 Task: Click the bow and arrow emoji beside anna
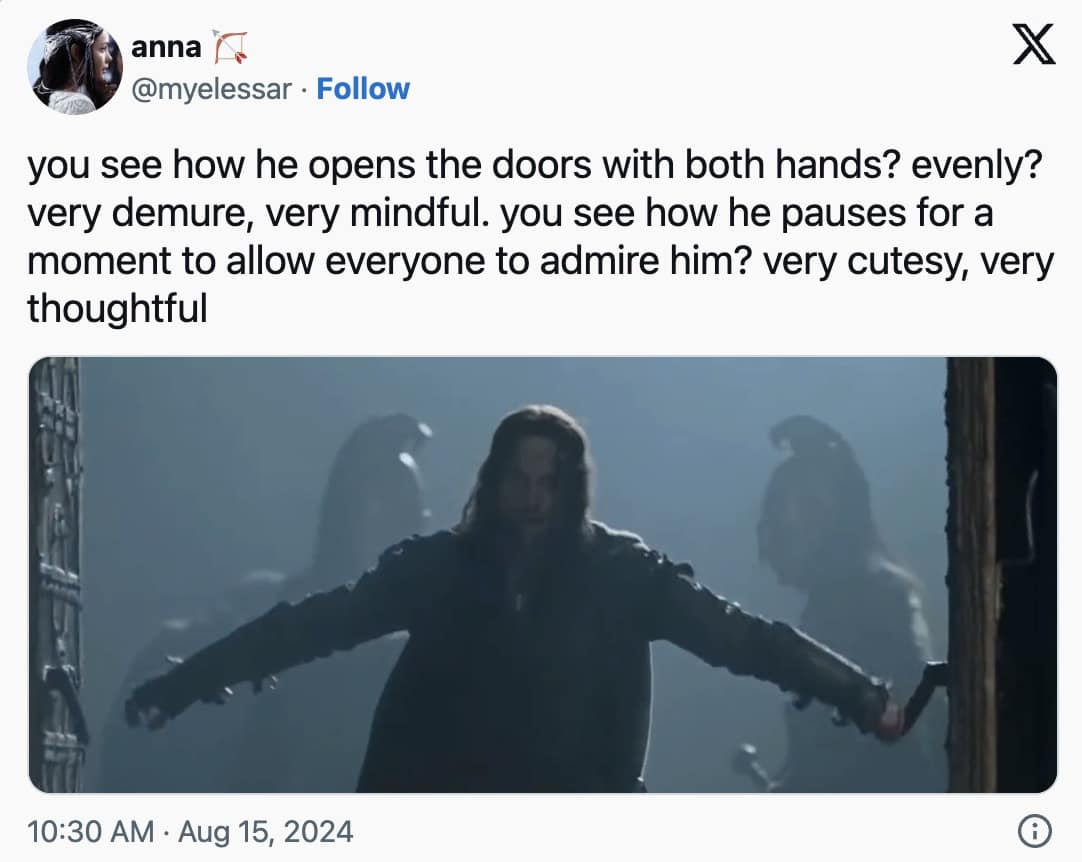(x=230, y=47)
